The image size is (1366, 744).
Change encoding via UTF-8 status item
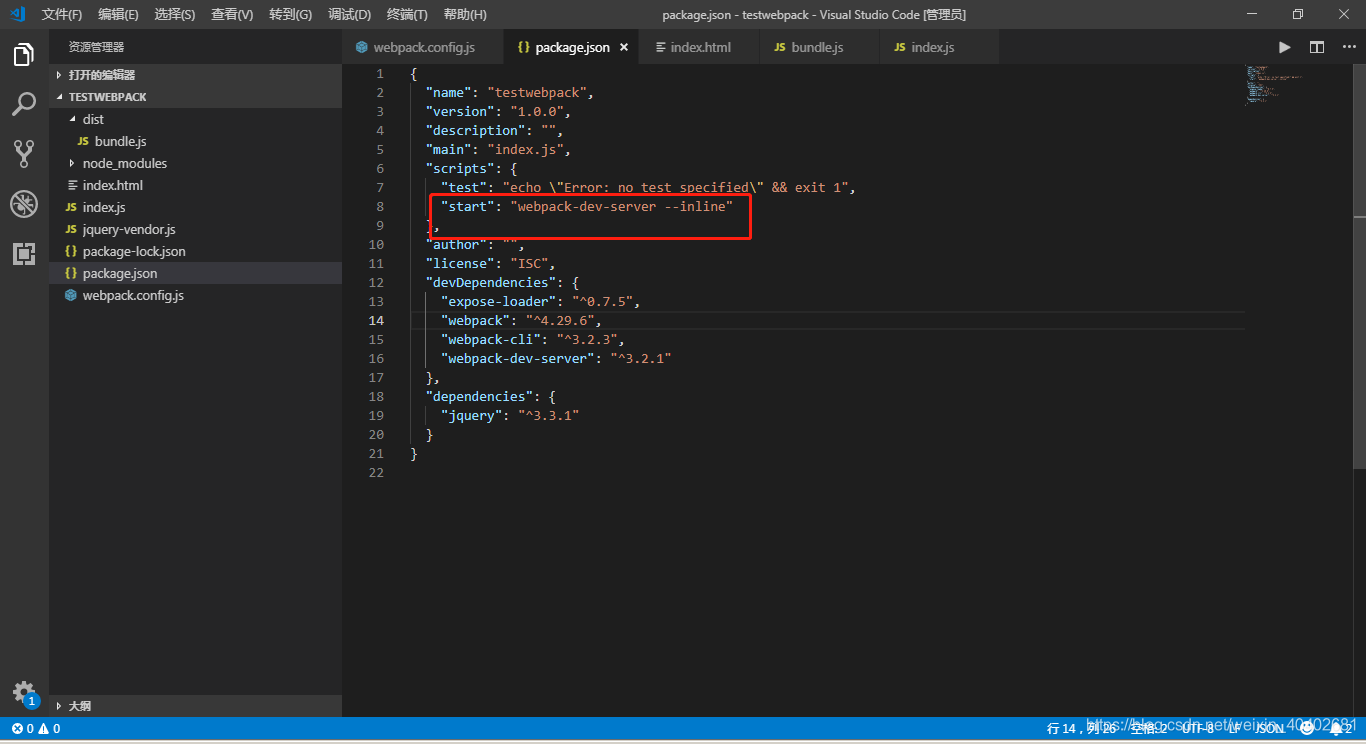pos(1198,729)
